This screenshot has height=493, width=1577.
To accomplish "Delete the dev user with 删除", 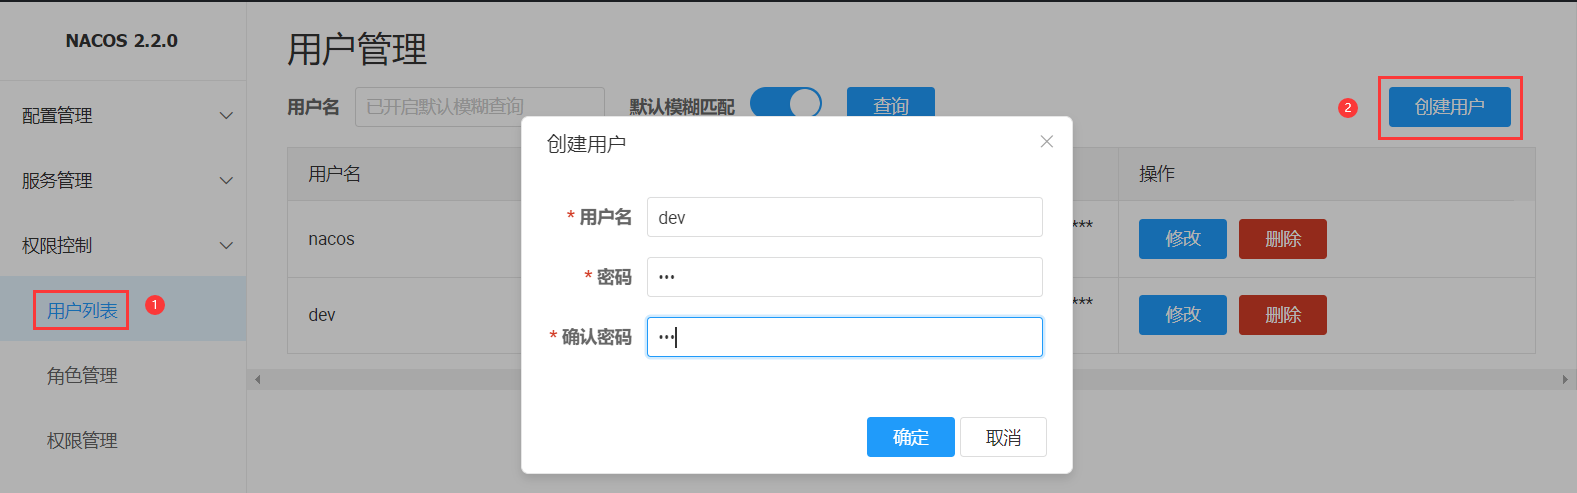I will tap(1282, 315).
